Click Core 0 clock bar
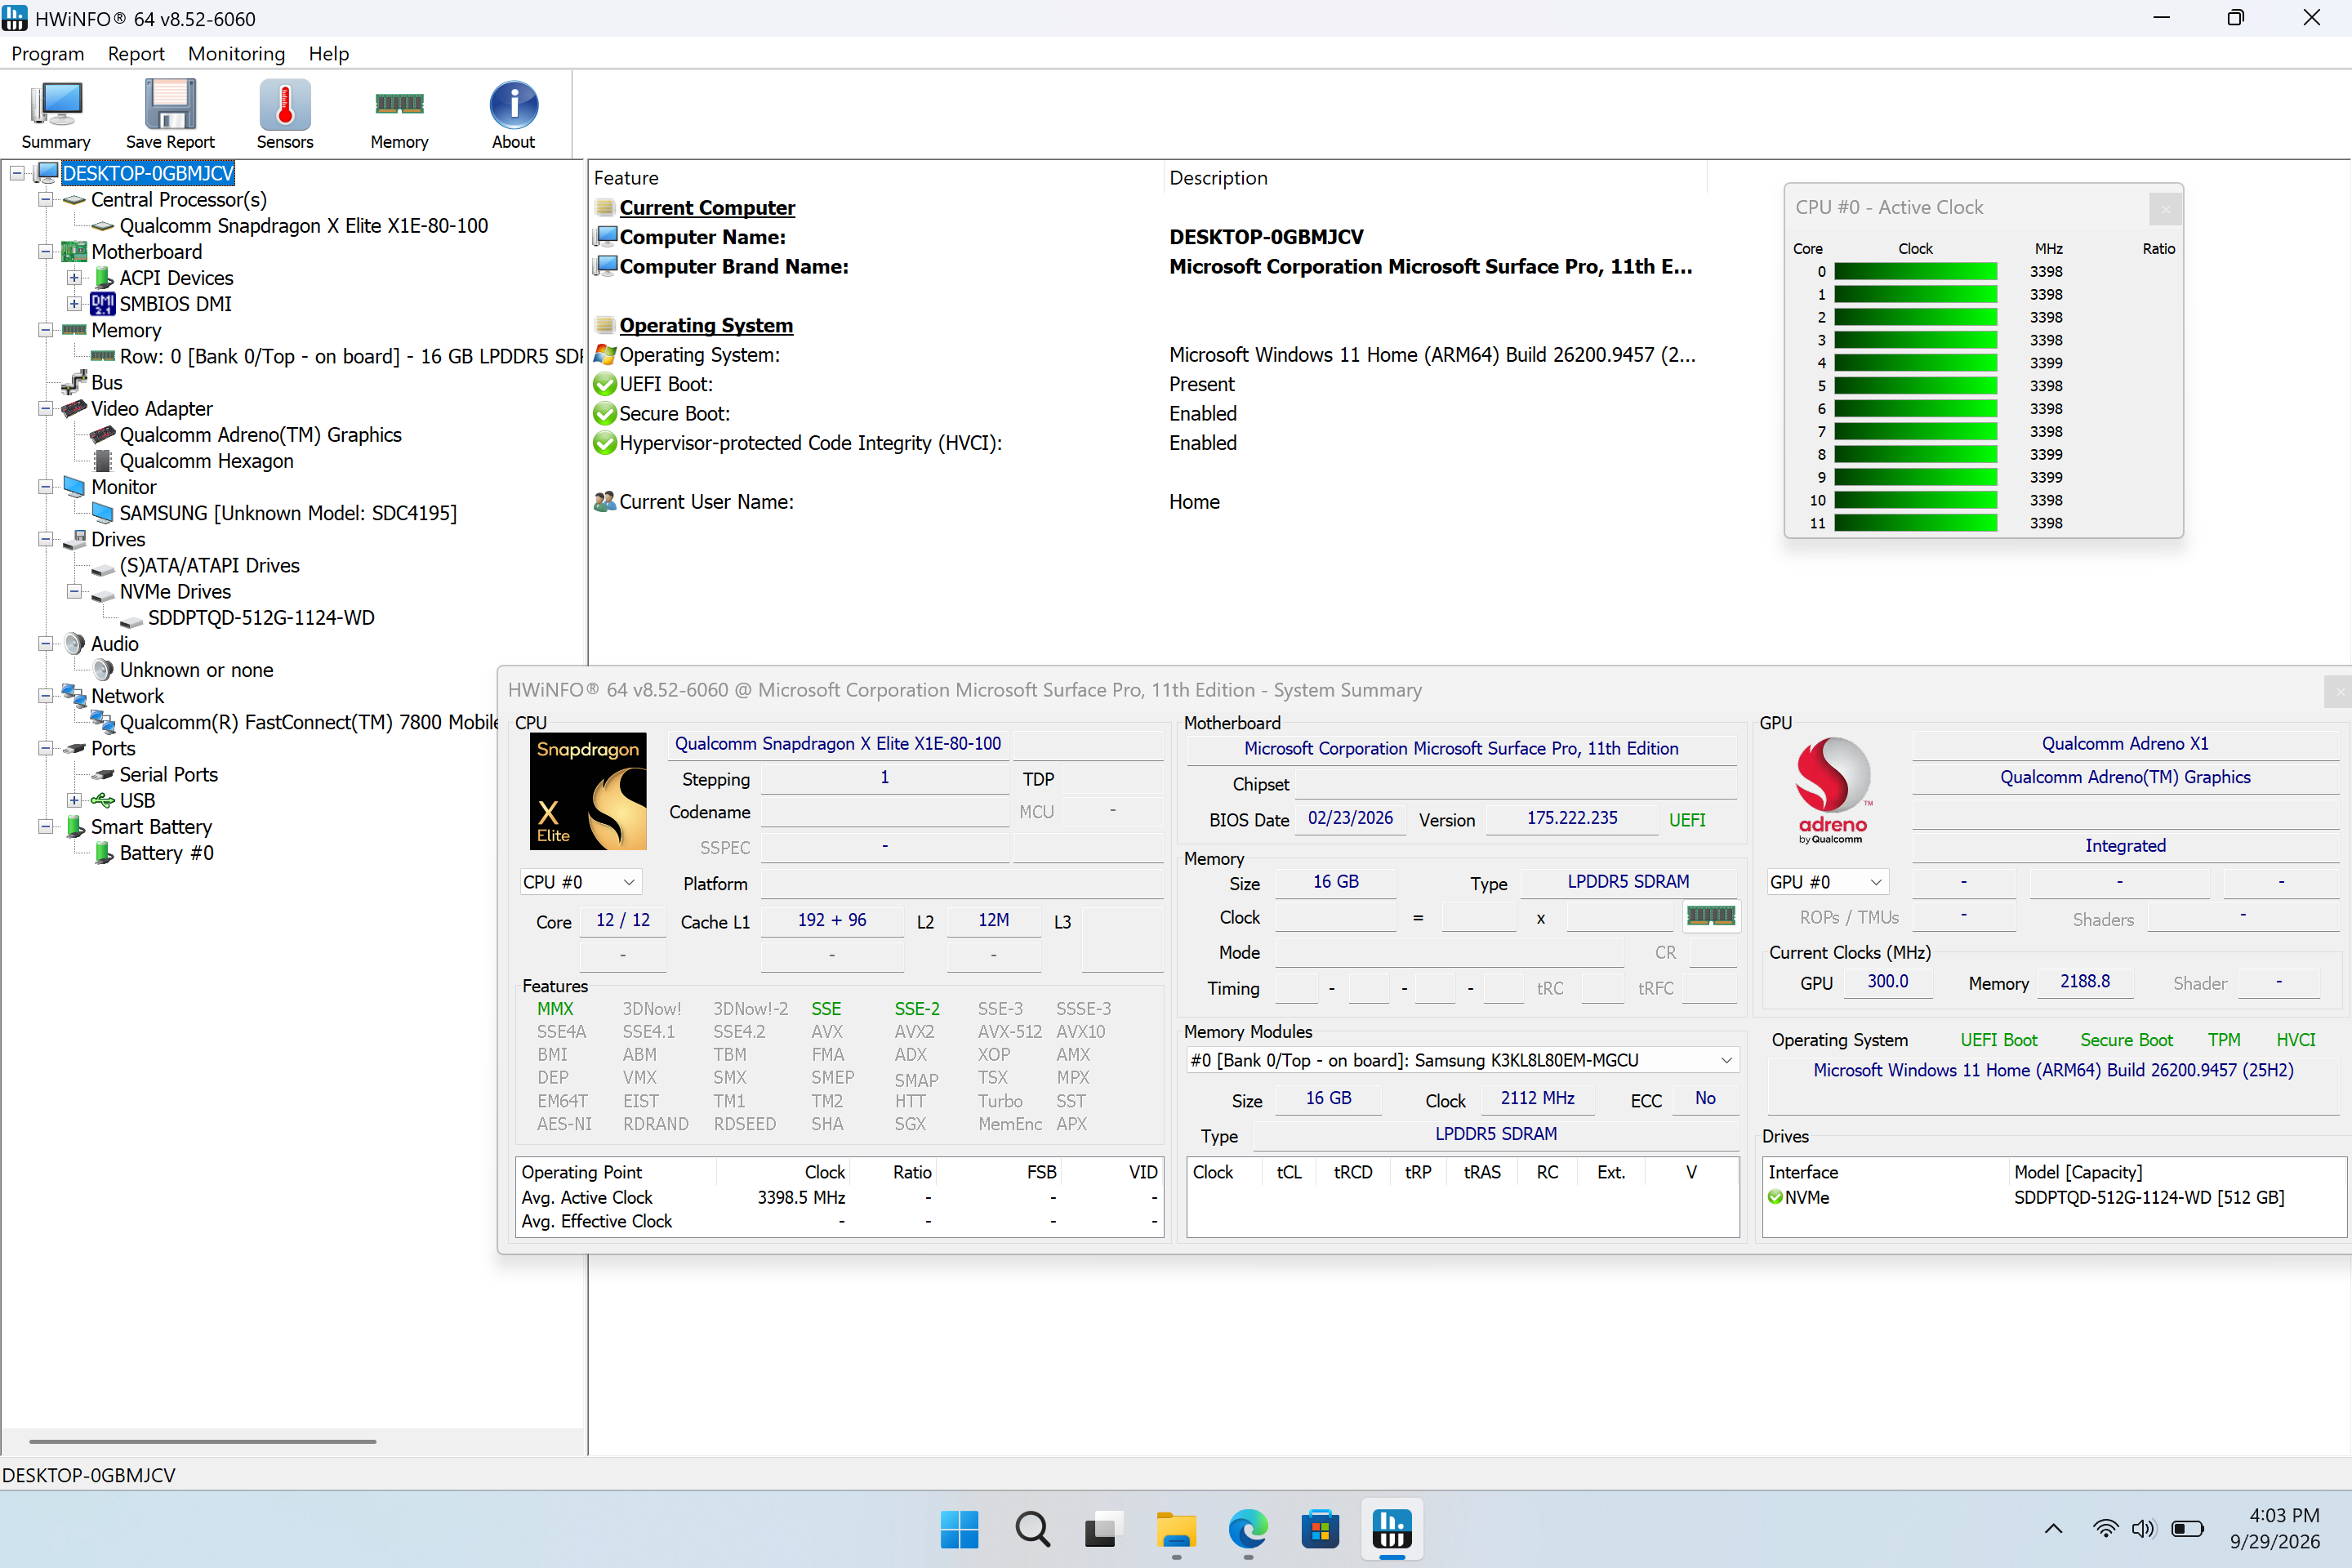 click(1916, 272)
